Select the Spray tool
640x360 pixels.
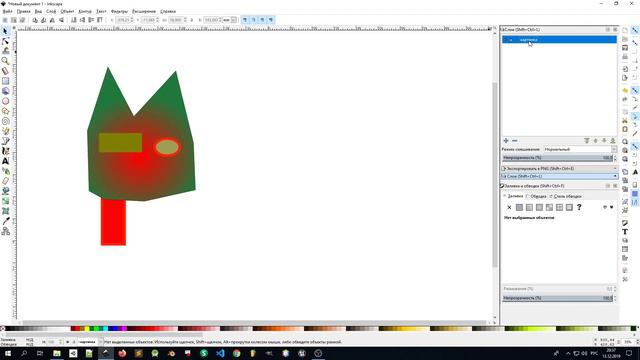tap(5, 171)
